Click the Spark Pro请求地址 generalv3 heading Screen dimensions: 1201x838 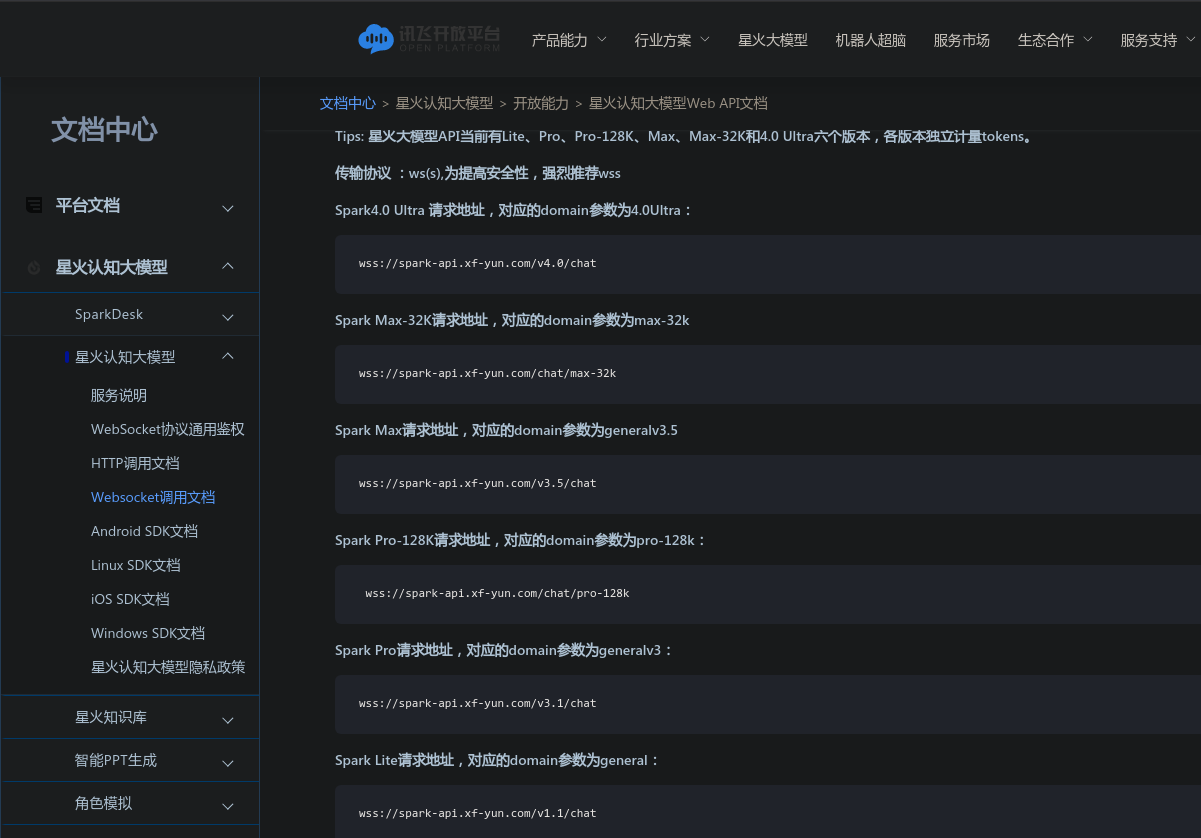pos(504,650)
